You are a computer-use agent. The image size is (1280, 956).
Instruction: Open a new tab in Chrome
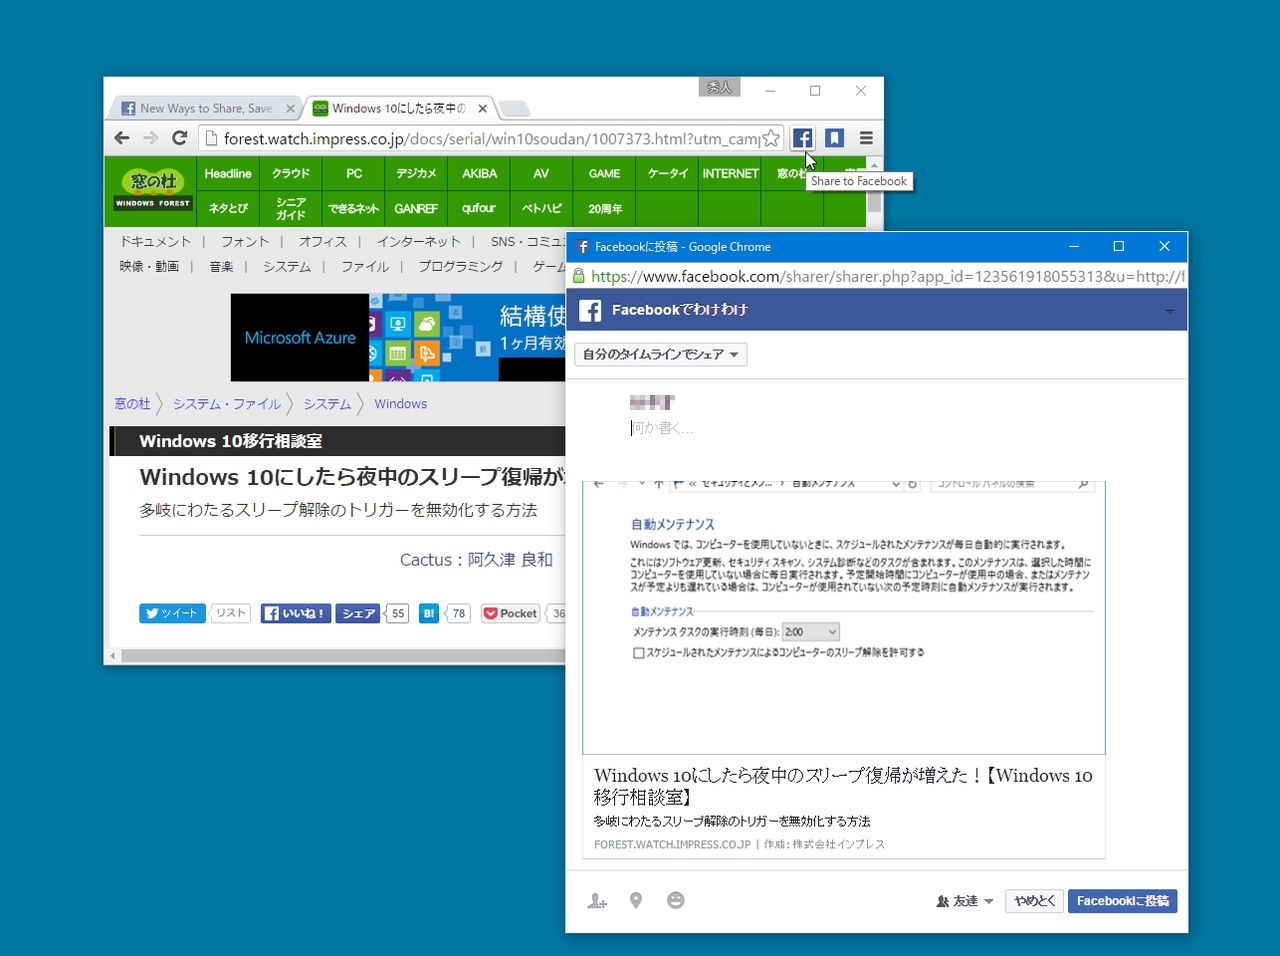click(x=514, y=108)
